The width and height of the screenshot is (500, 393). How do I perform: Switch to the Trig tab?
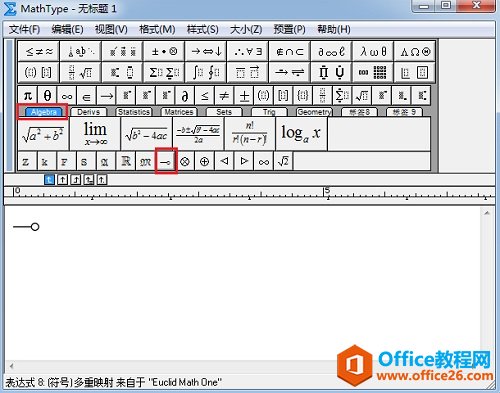pyautogui.click(x=269, y=112)
